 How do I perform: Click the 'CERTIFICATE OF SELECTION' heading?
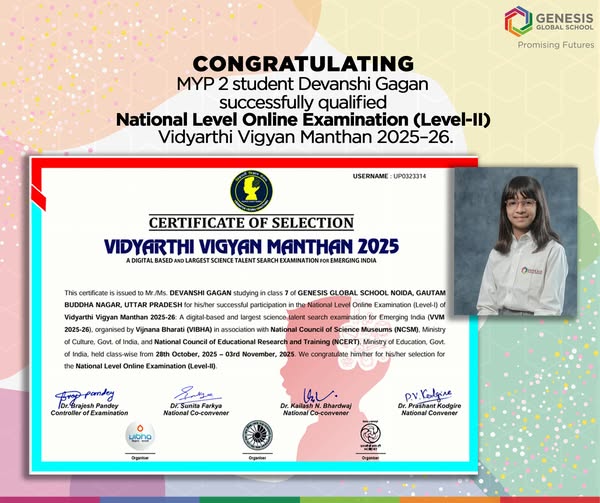[x=252, y=222]
